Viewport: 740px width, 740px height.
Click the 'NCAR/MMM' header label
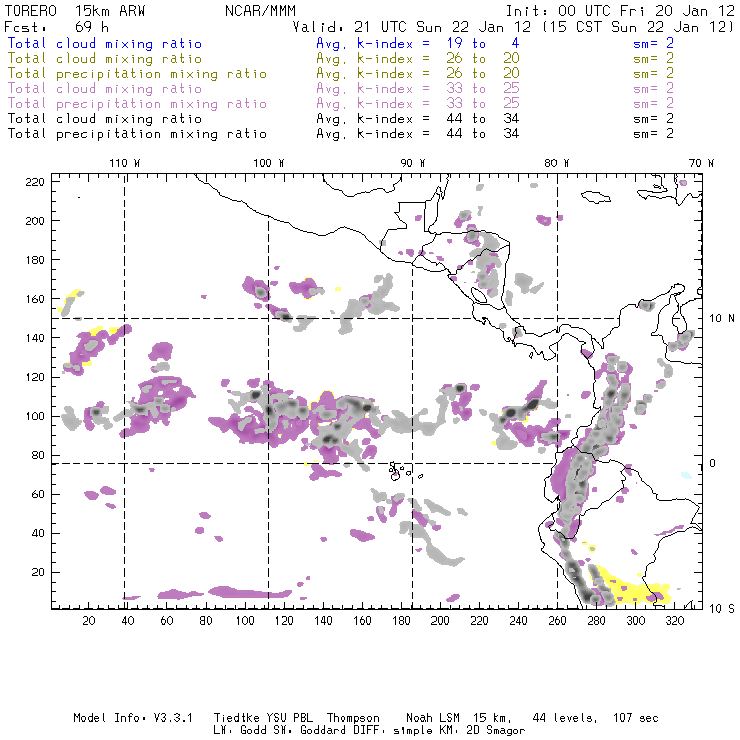260,11
